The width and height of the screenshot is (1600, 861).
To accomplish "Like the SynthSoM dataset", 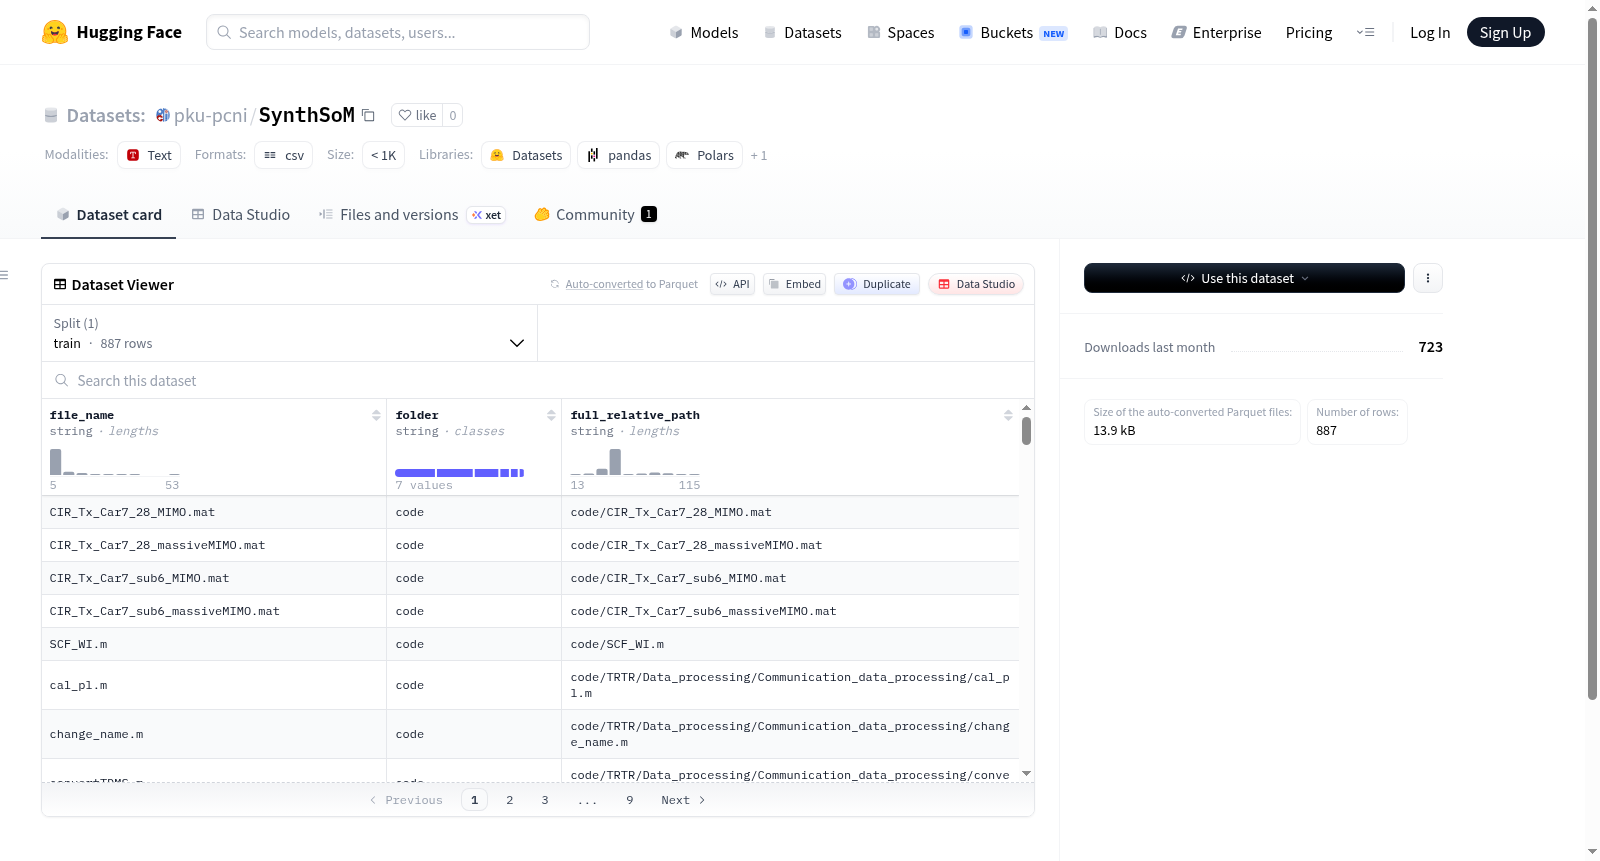I will (417, 115).
